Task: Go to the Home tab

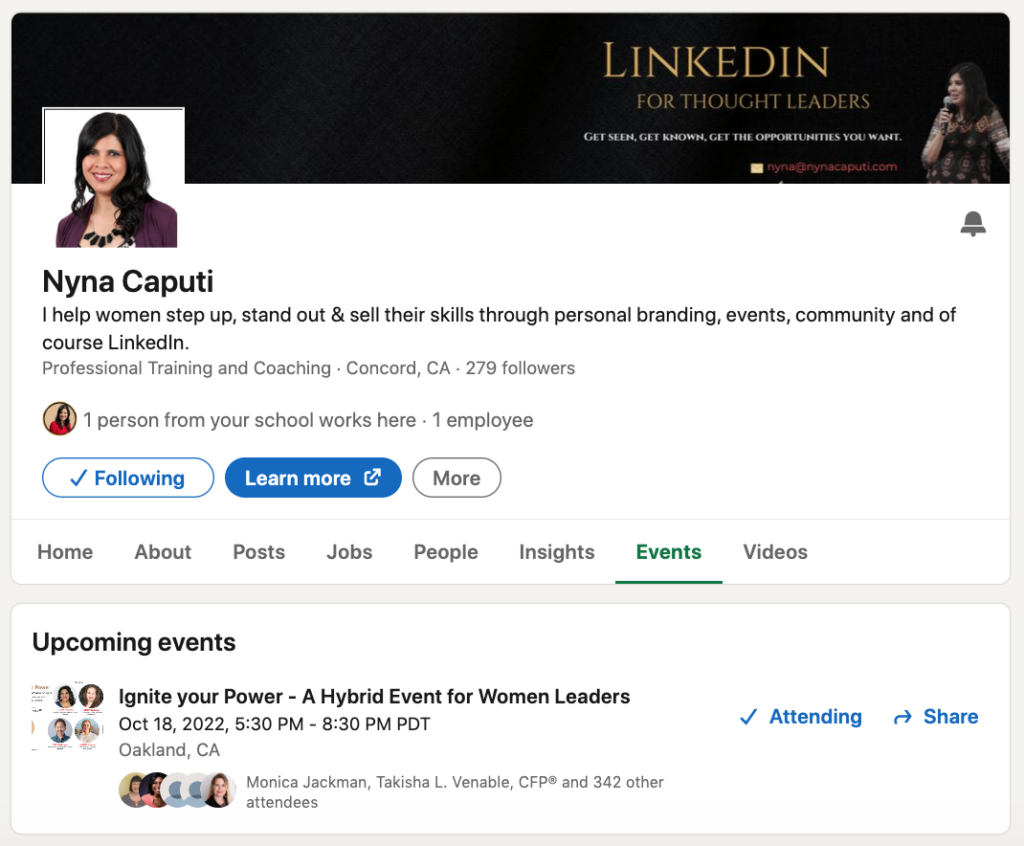Action: coord(65,552)
